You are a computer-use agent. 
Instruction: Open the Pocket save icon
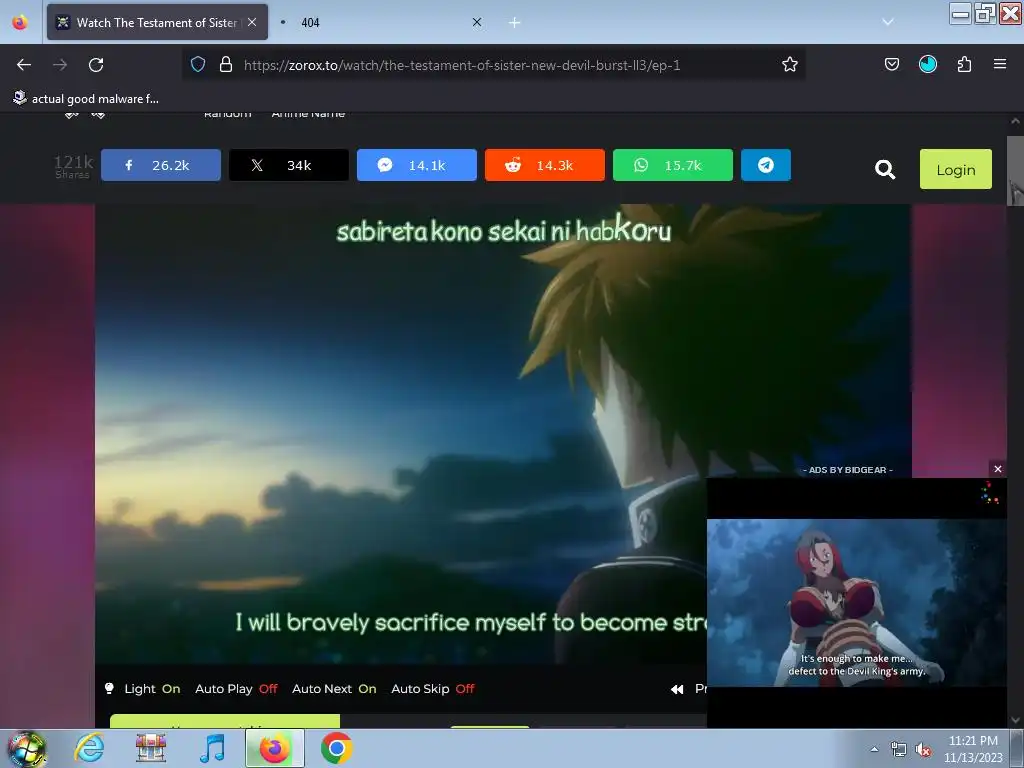coord(891,64)
